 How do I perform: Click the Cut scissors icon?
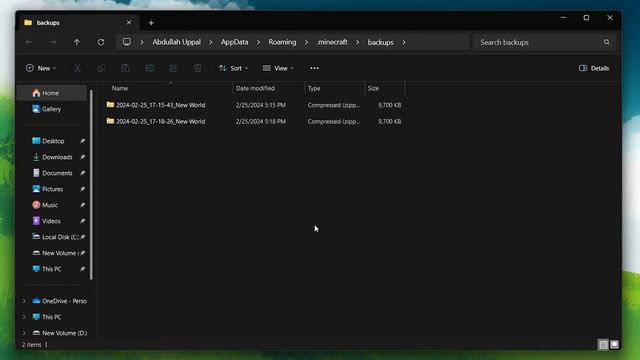77,68
